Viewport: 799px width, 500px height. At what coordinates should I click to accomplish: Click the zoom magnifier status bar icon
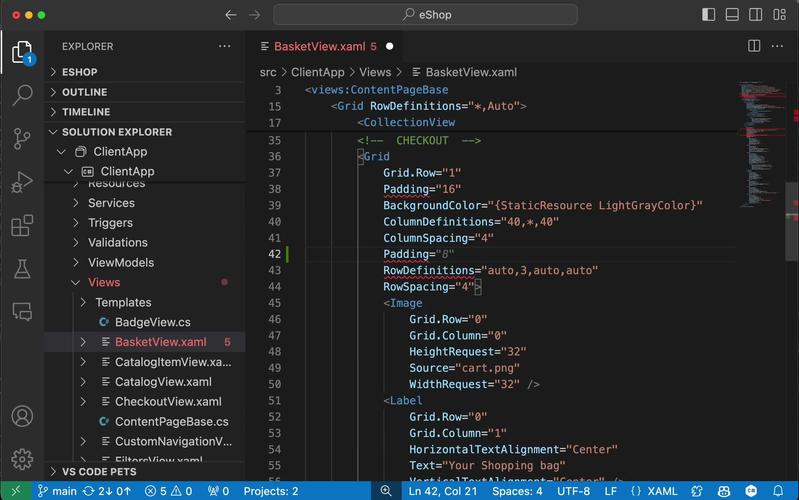pos(386,491)
